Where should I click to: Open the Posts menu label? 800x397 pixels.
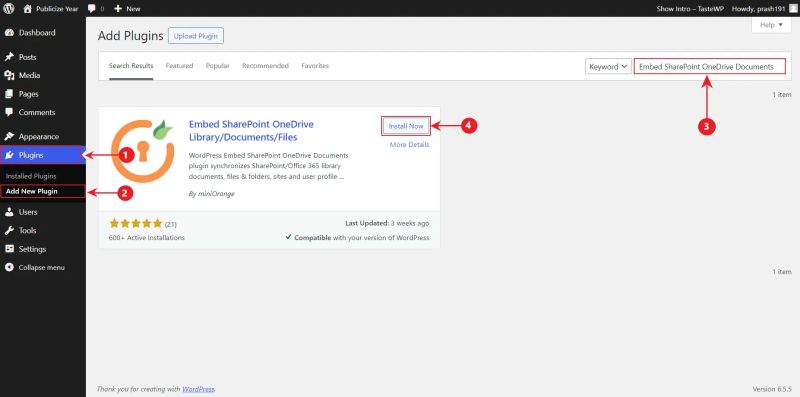pos(28,57)
